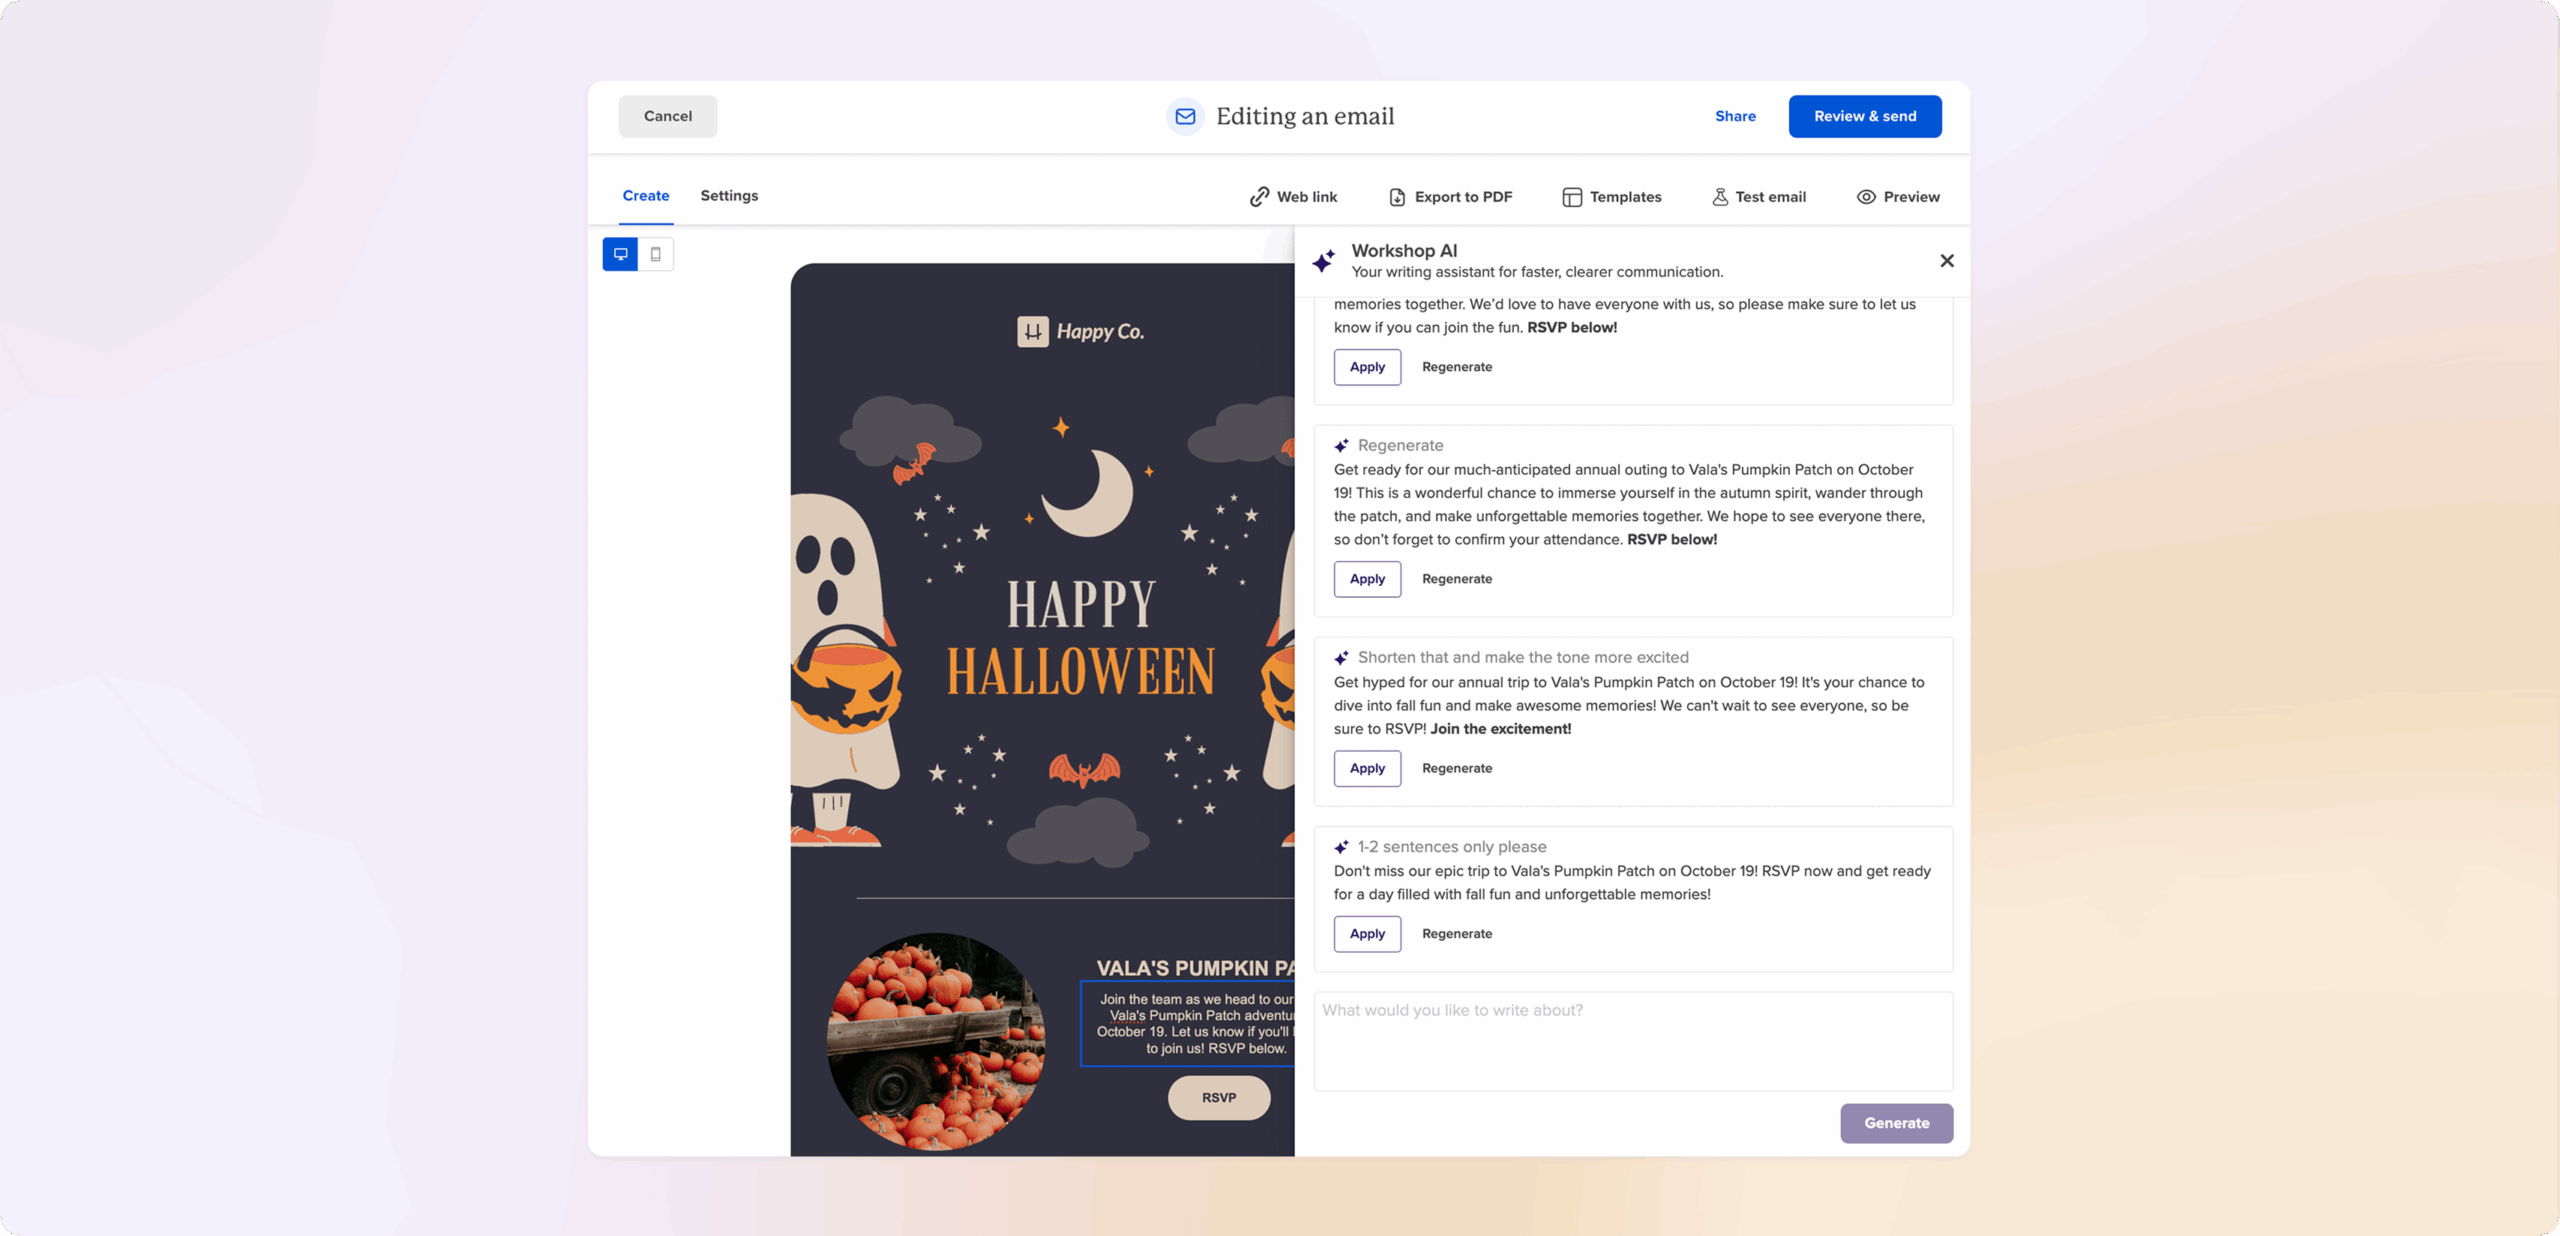Click the Export to PDF icon
This screenshot has height=1236, width=2560.
coord(1397,197)
